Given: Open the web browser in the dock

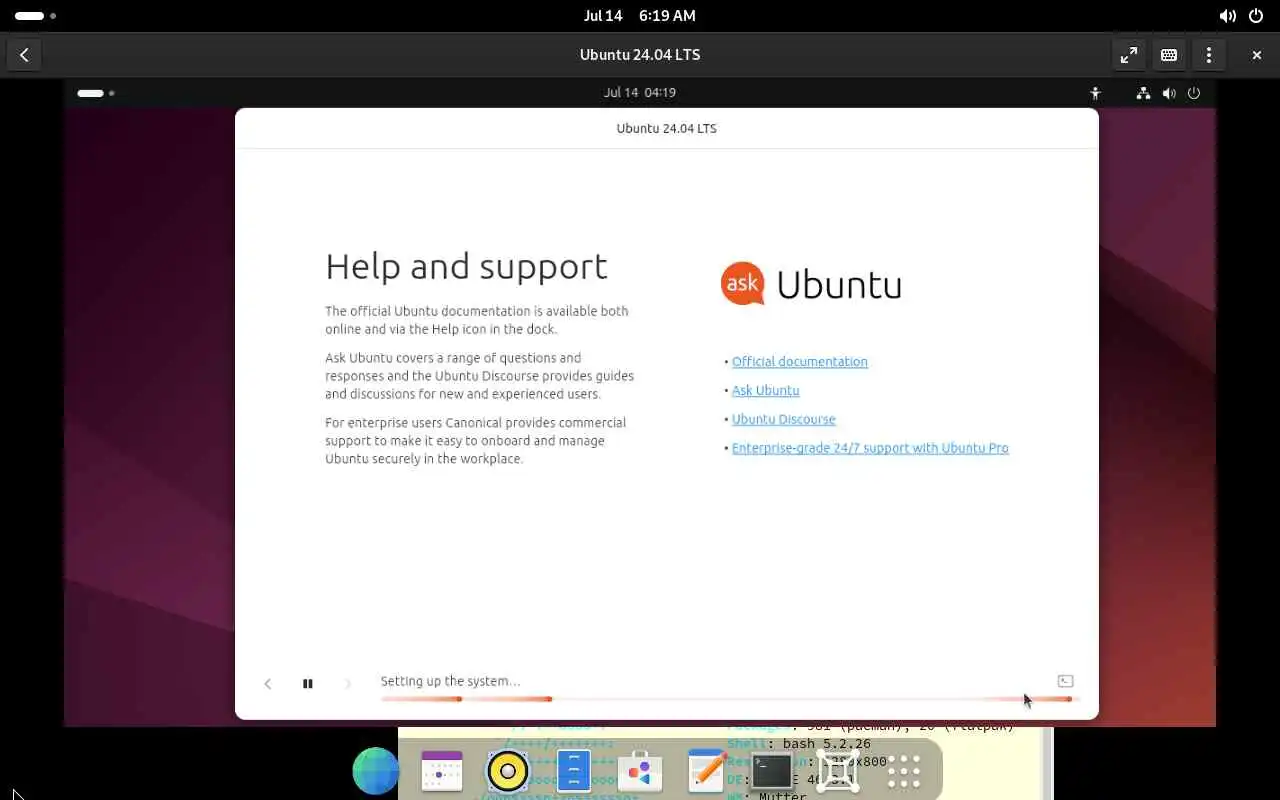Looking at the screenshot, I should click(x=376, y=771).
